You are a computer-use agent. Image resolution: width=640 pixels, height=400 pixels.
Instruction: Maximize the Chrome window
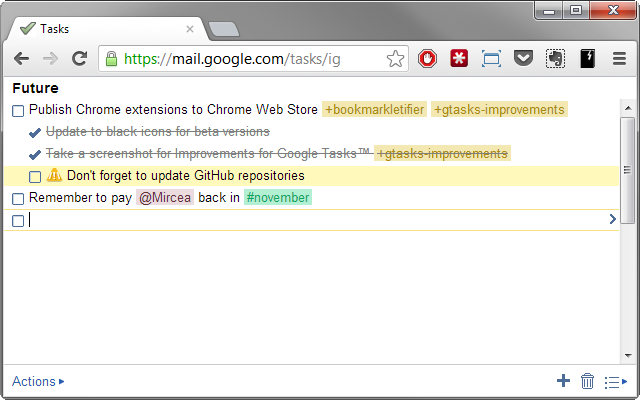[x=576, y=11]
